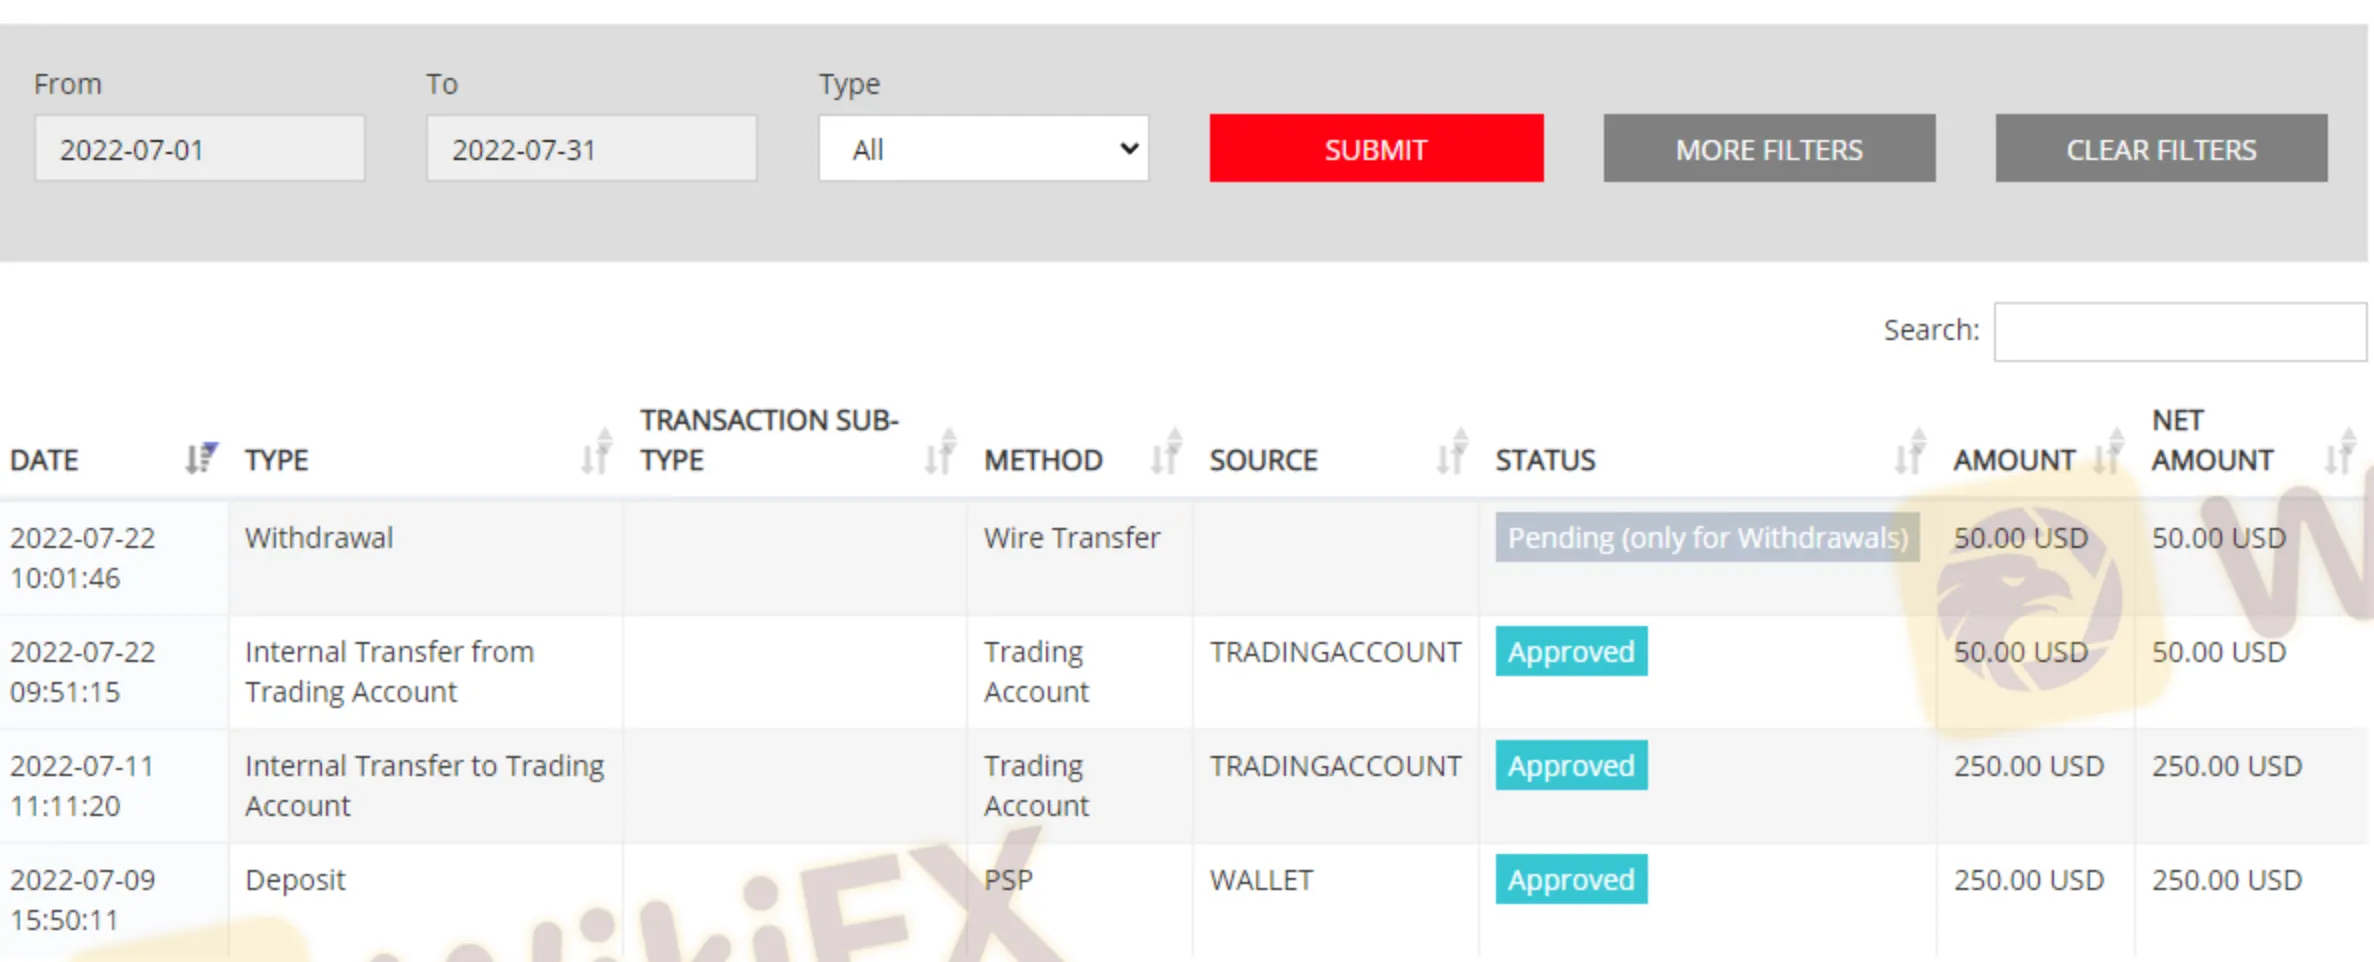Focus the To date field
The height and width of the screenshot is (962, 2374).
click(592, 148)
